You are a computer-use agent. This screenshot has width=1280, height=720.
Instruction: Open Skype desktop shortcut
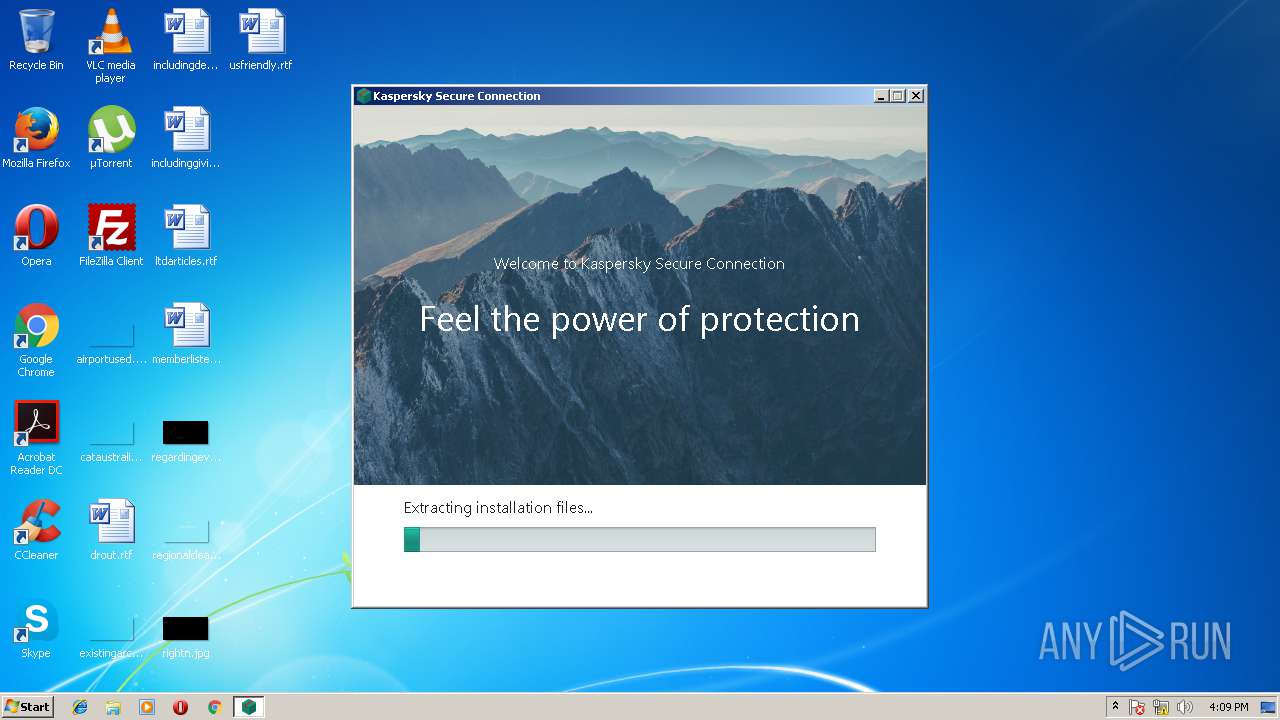(36, 628)
